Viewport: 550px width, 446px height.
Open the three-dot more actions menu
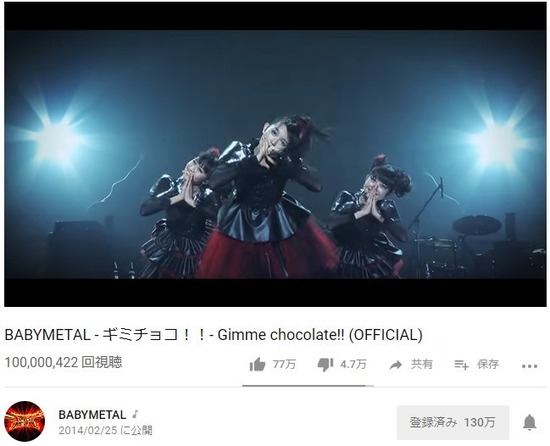tap(529, 366)
